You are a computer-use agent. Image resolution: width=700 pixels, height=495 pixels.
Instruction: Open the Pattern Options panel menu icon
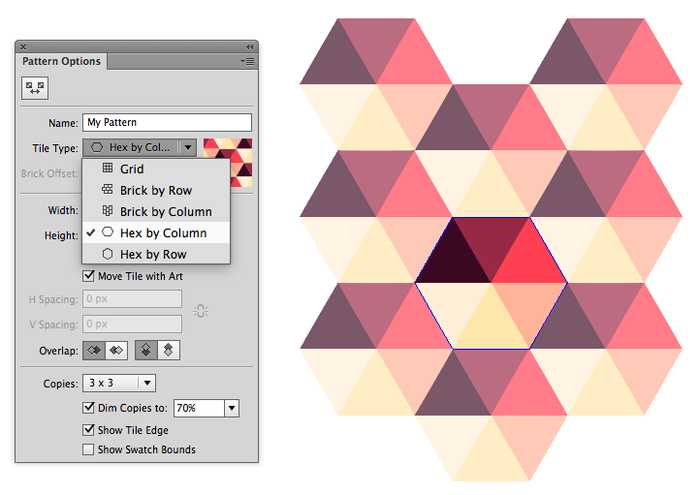pyautogui.click(x=248, y=62)
